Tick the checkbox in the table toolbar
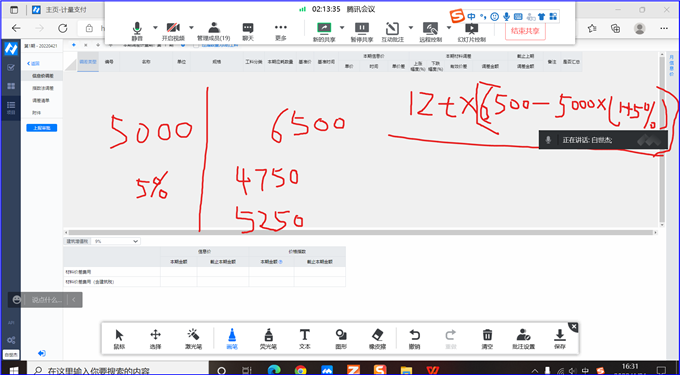680x375 pixels. tap(196, 45)
